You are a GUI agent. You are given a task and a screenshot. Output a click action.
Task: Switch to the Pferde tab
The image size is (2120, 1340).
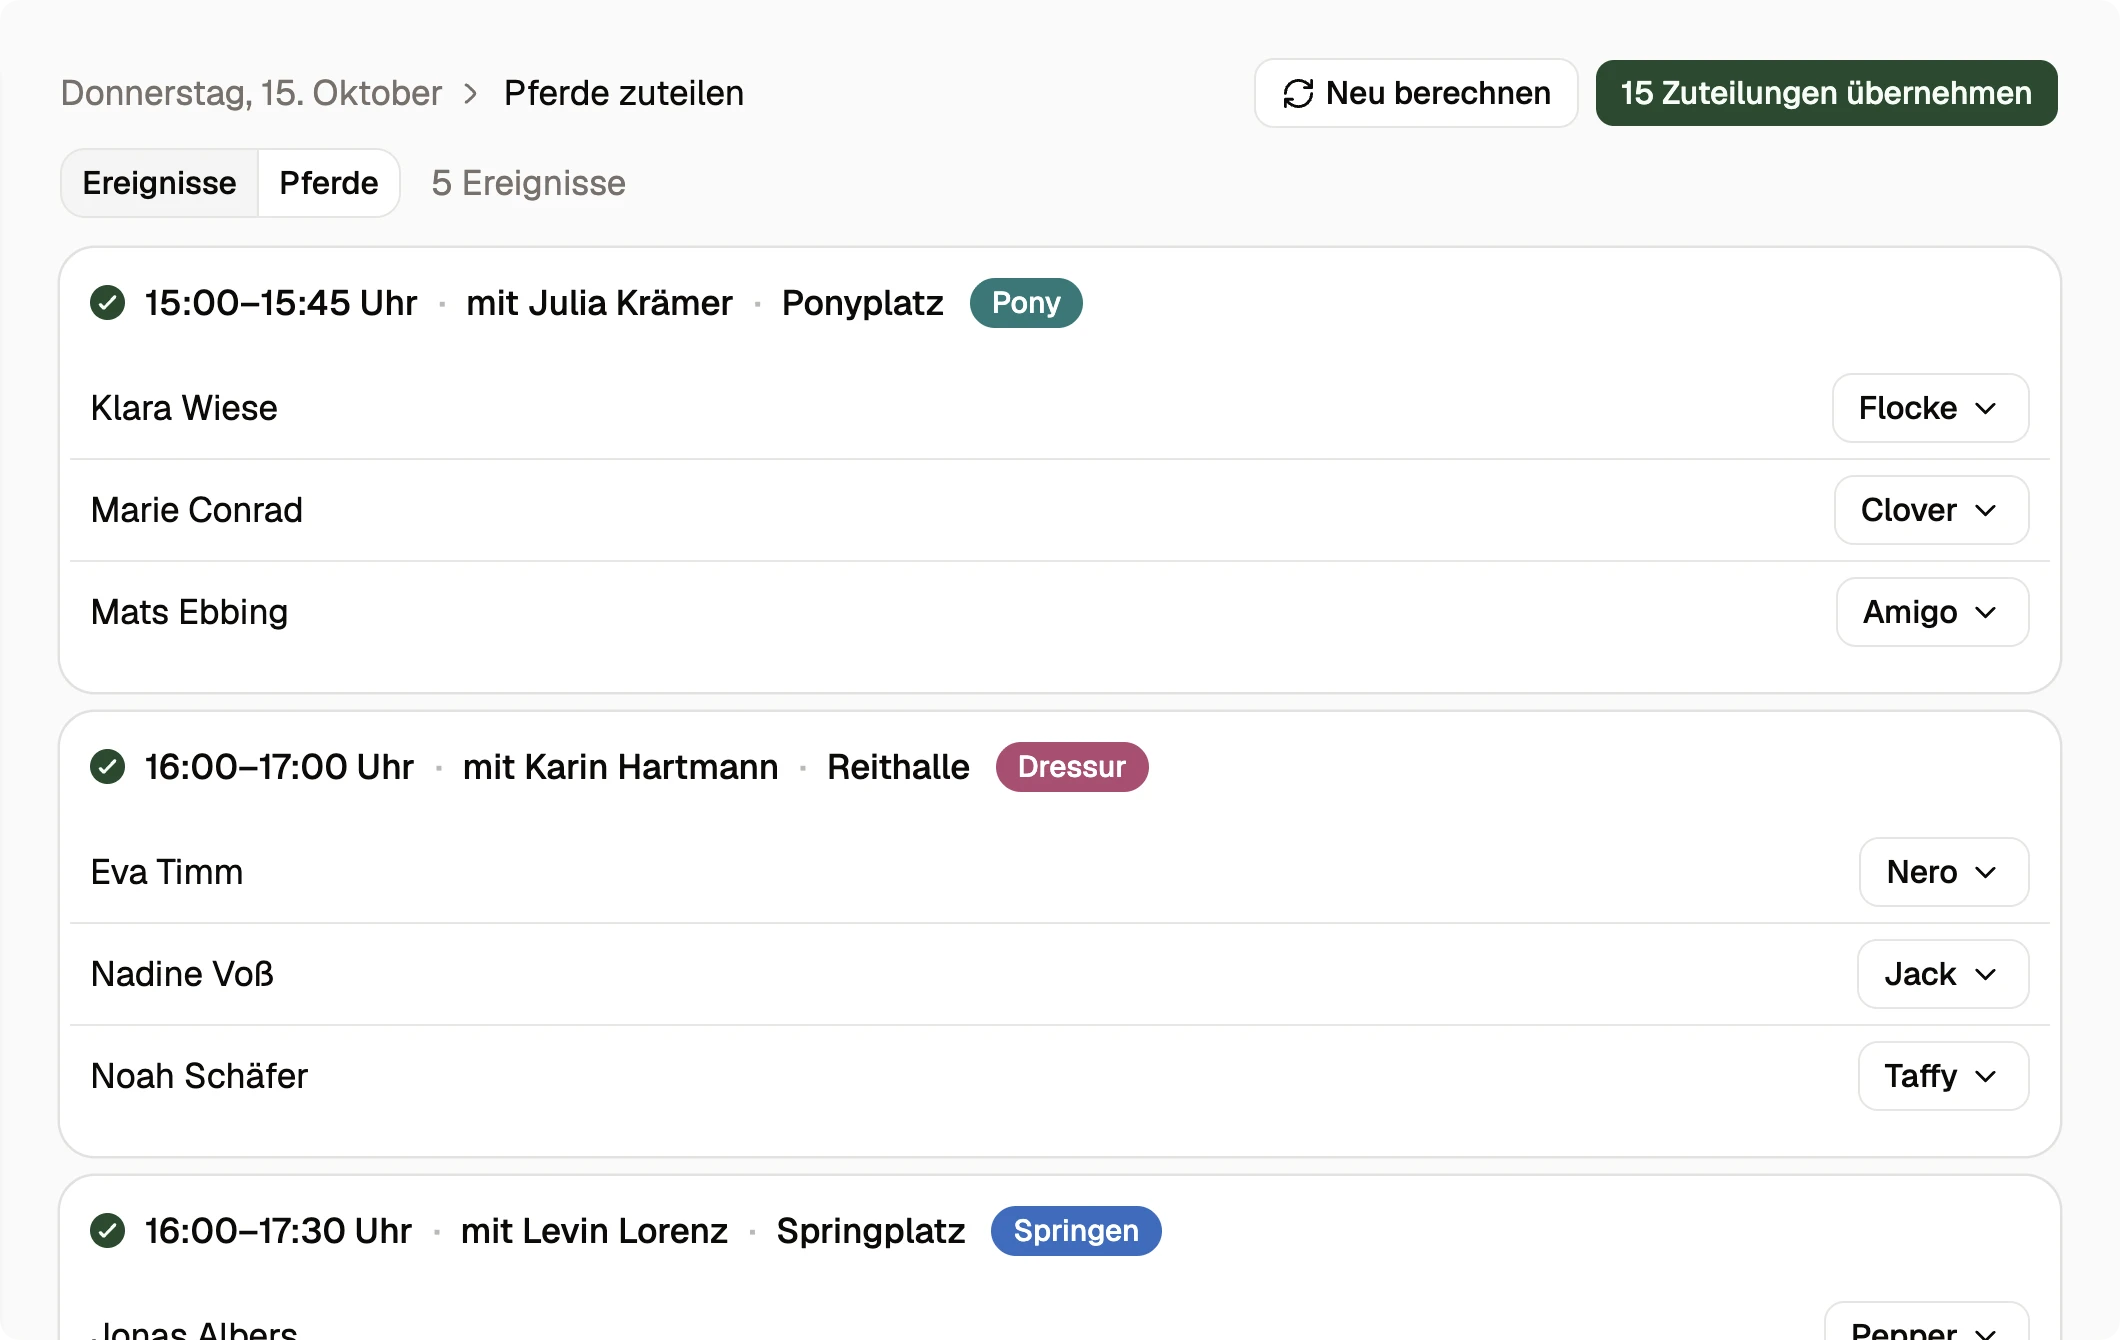[329, 183]
